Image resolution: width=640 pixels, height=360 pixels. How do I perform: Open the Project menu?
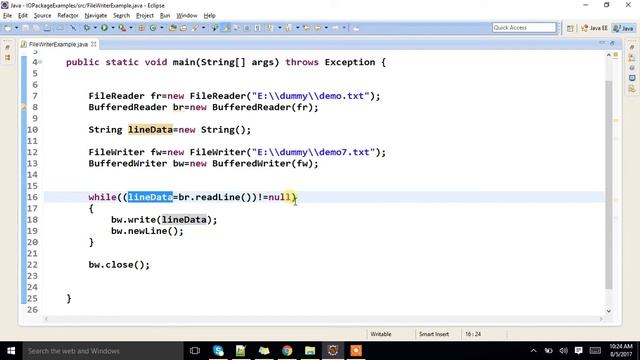pos(144,16)
